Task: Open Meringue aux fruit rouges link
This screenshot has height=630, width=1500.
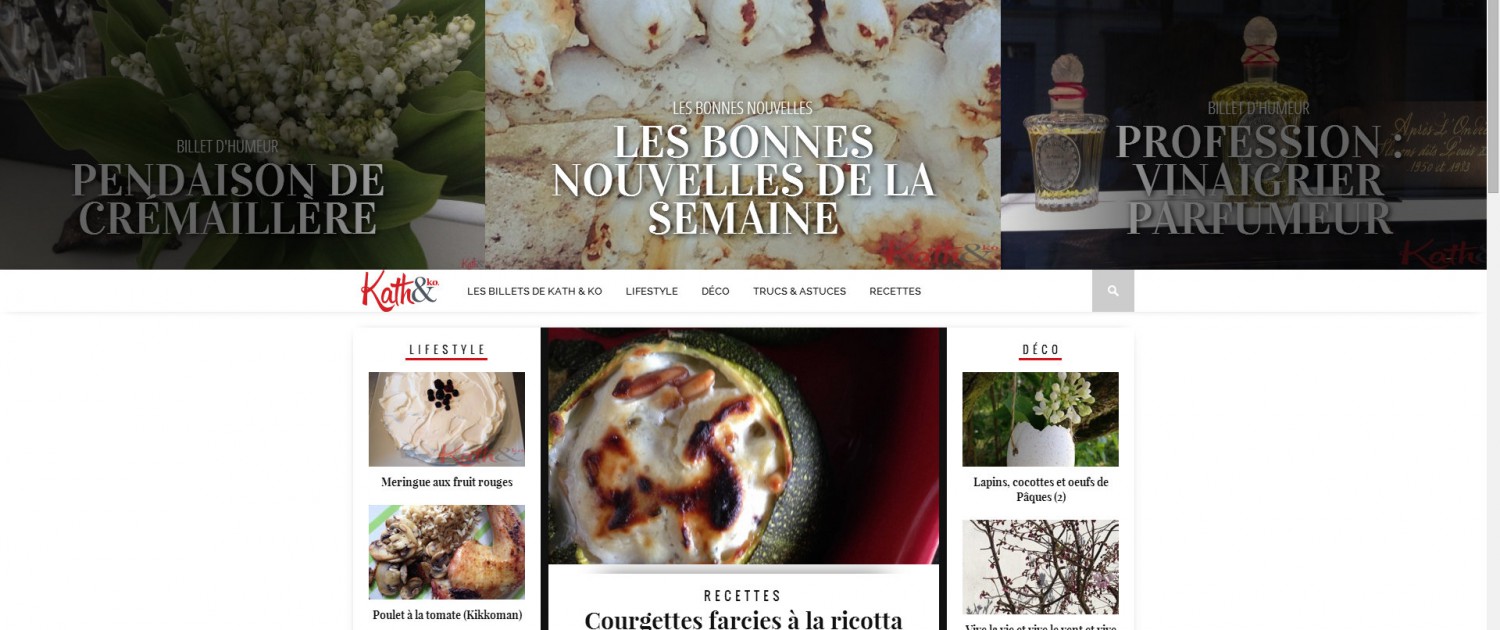Action: coord(447,482)
